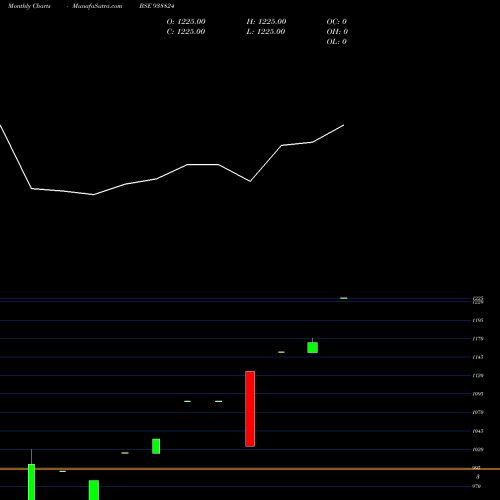Click the 1095 price axis label
Viewport: 500px width, 500px height.
click(478, 394)
